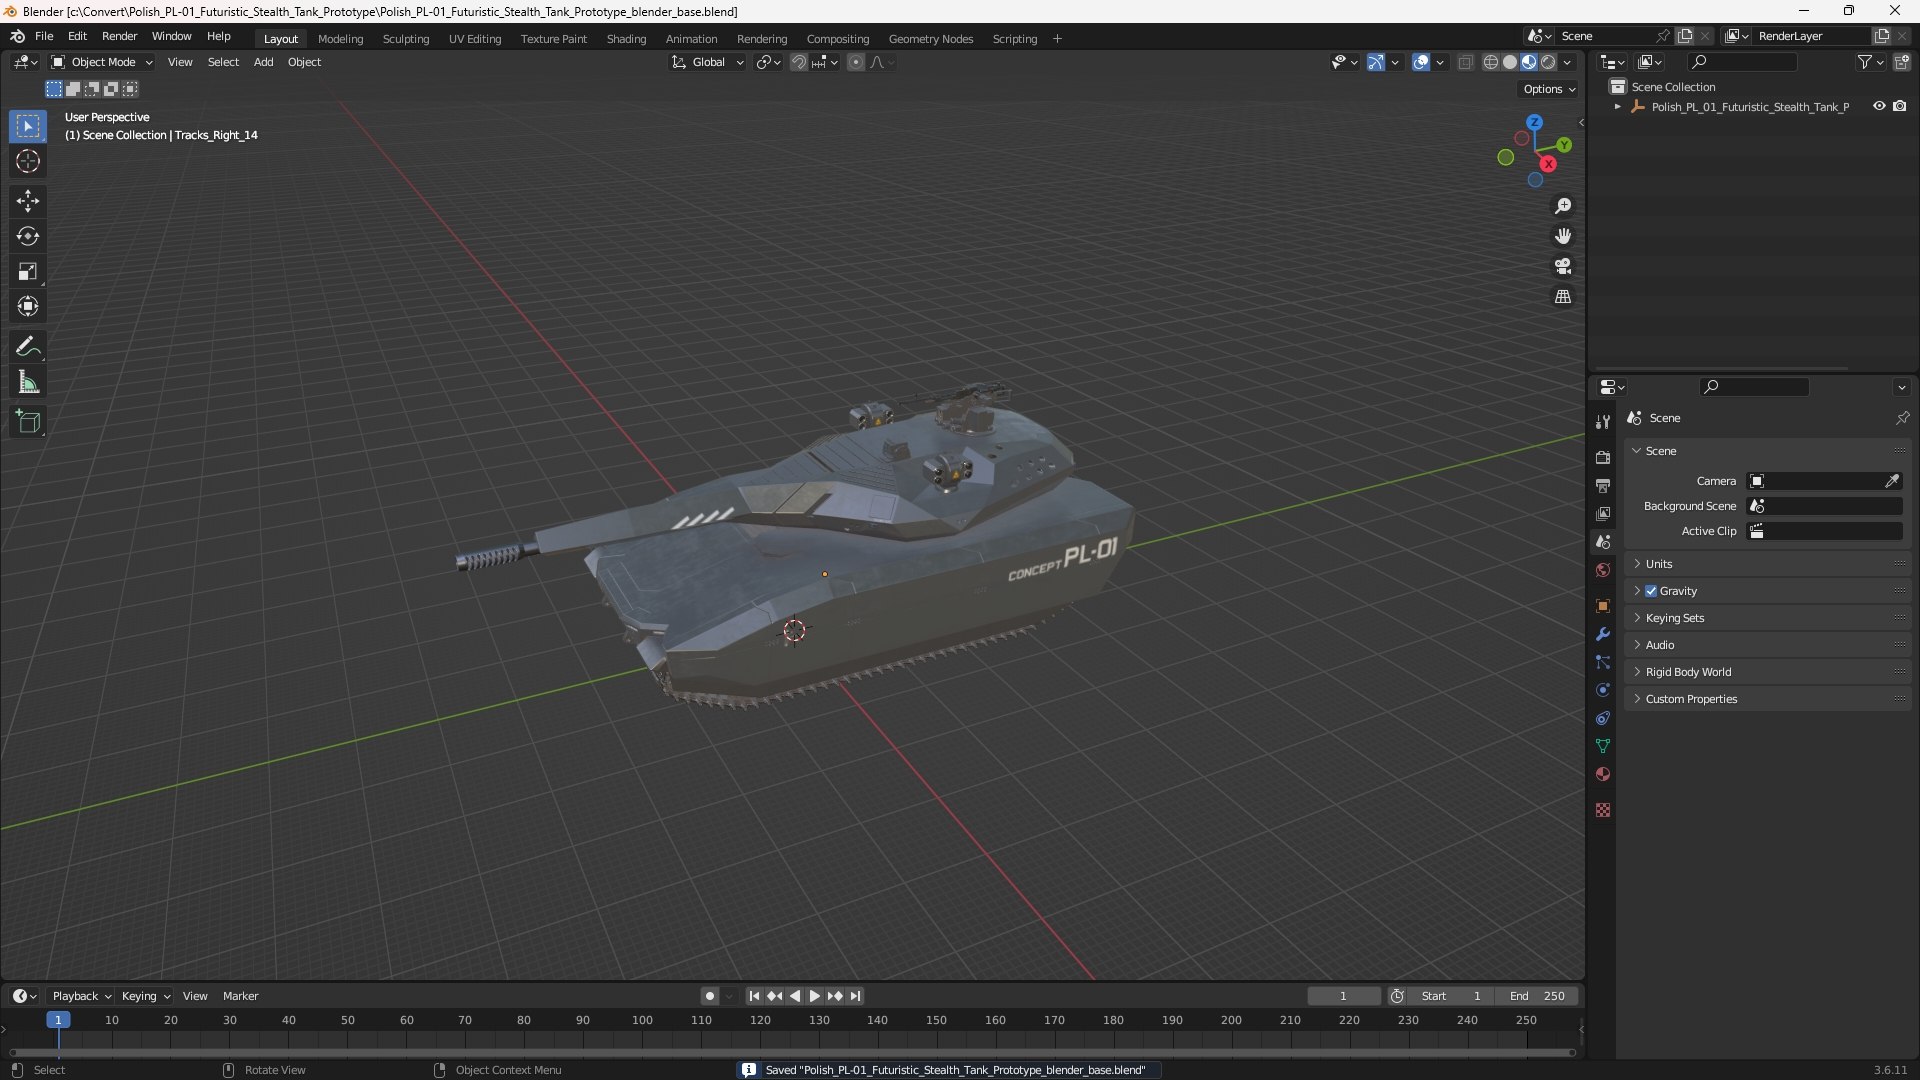Image resolution: width=1920 pixels, height=1080 pixels.
Task: Open the Playback popover in timeline
Action: click(x=81, y=996)
